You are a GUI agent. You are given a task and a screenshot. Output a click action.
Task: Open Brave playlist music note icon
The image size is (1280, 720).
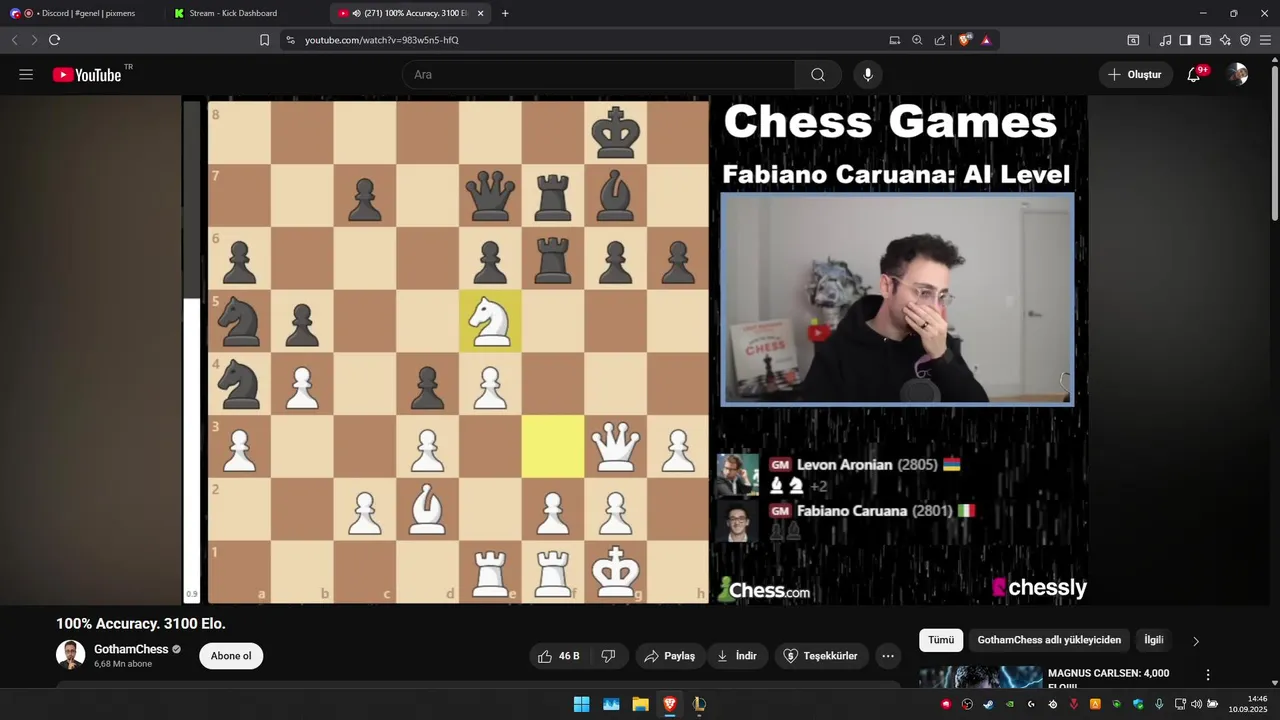(1165, 40)
